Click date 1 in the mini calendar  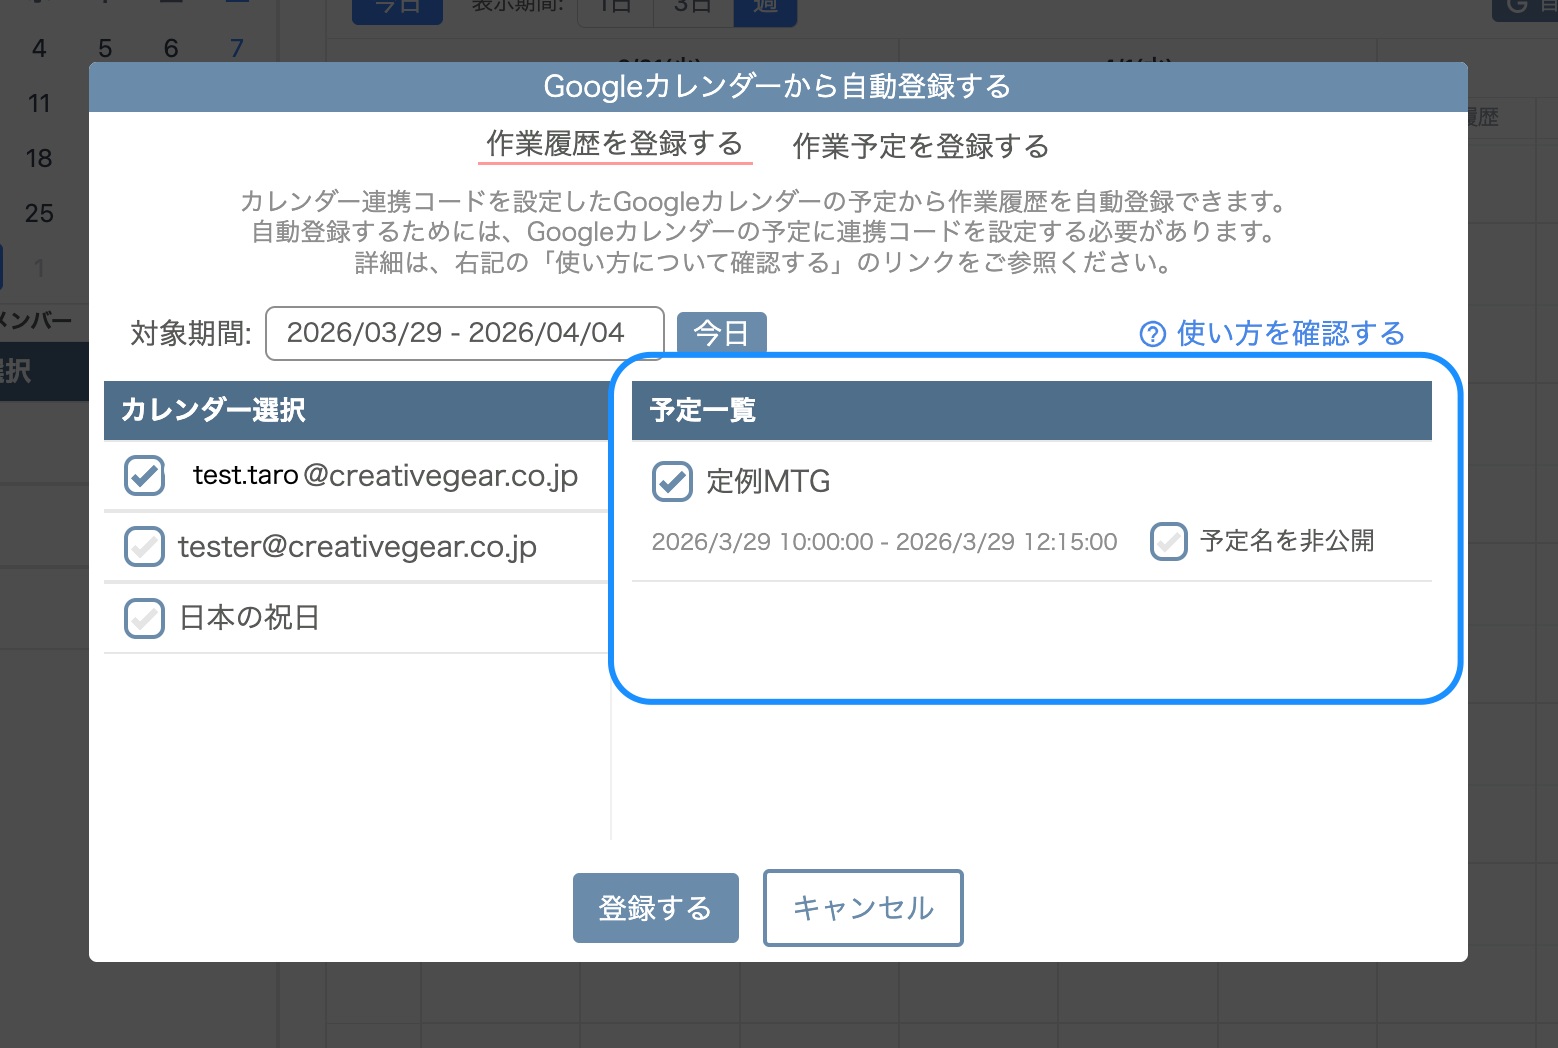point(40,267)
